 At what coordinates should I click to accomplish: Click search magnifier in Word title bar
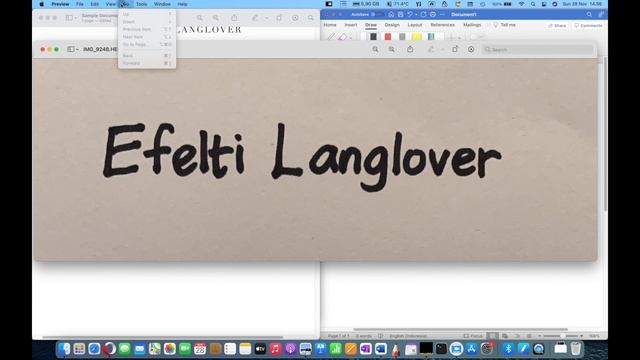coord(589,14)
